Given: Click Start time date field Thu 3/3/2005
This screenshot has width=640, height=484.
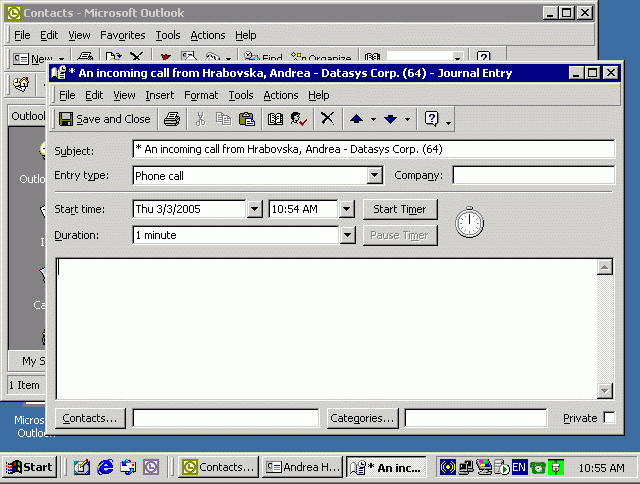Looking at the screenshot, I should pyautogui.click(x=190, y=209).
